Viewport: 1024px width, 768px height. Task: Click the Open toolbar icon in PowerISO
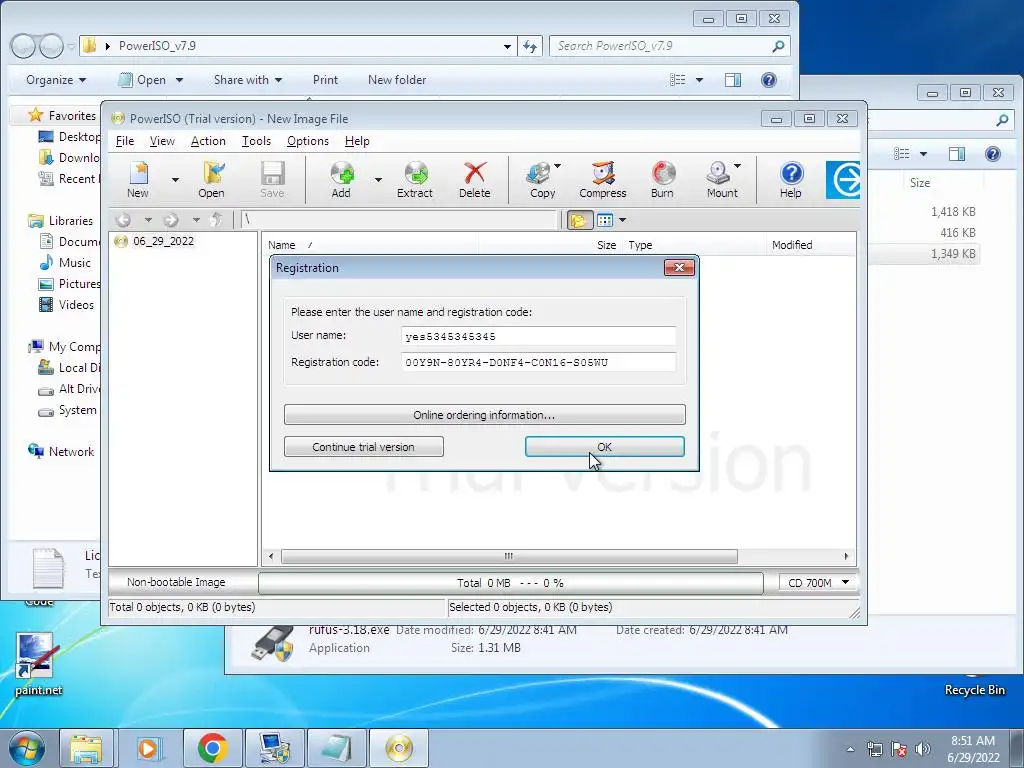[x=211, y=179]
